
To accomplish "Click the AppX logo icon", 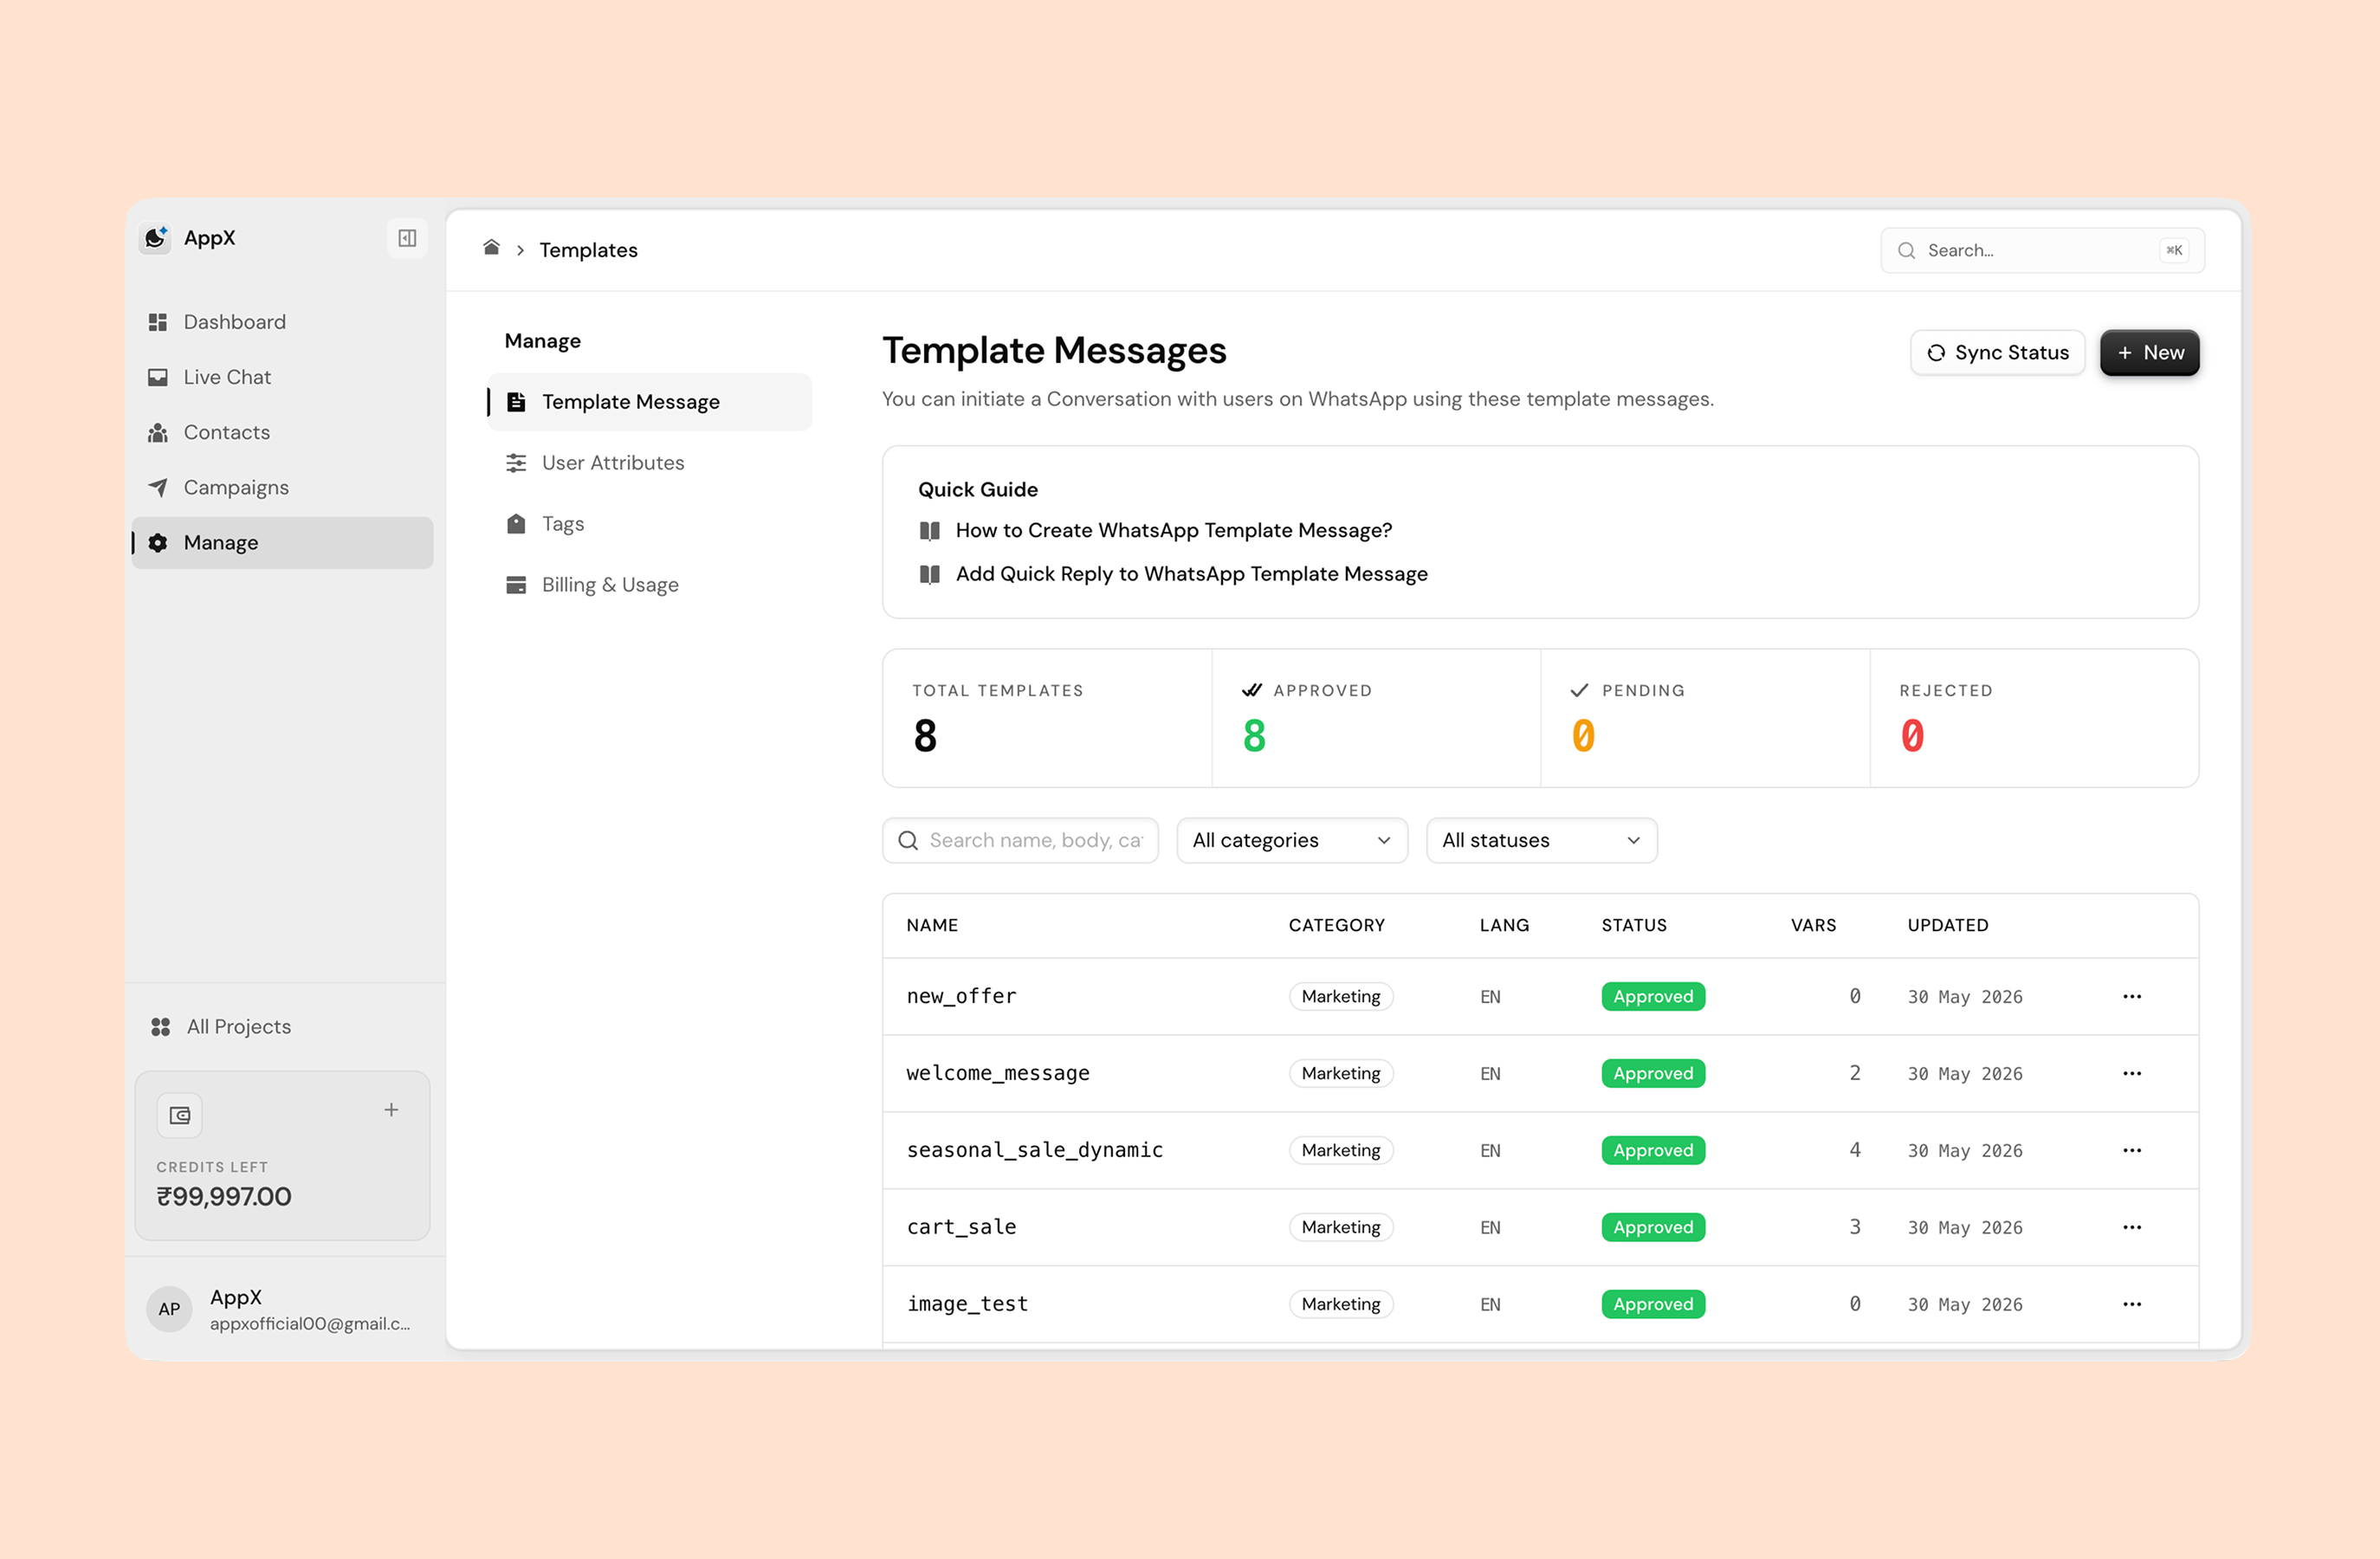I will click(x=155, y=238).
